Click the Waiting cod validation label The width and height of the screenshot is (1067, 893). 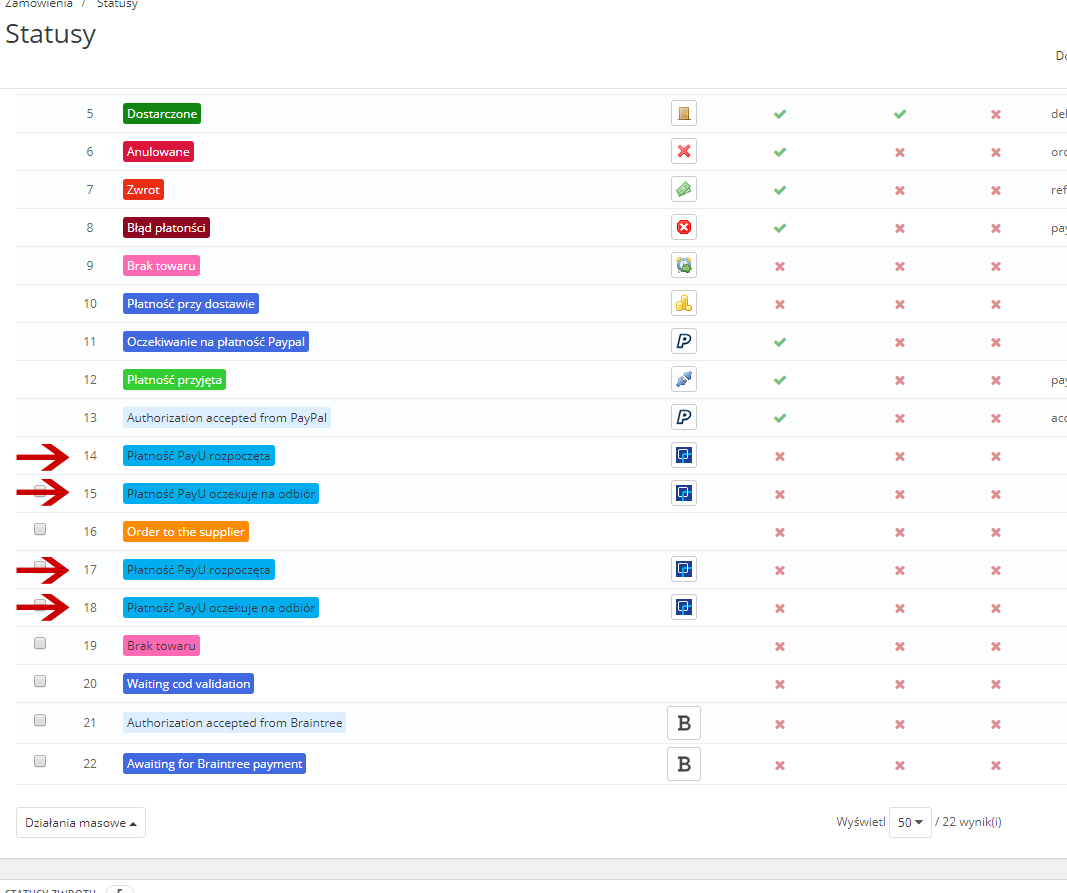[x=188, y=684]
